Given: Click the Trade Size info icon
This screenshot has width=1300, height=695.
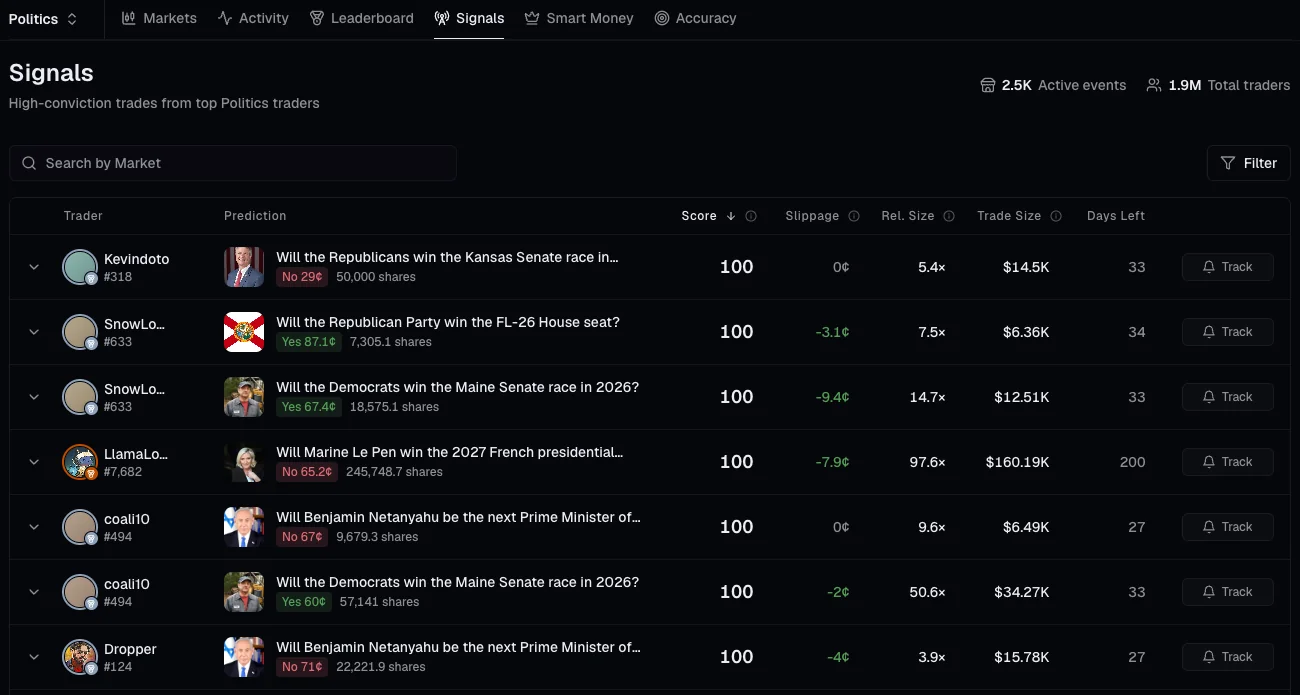Looking at the screenshot, I should [x=1056, y=216].
